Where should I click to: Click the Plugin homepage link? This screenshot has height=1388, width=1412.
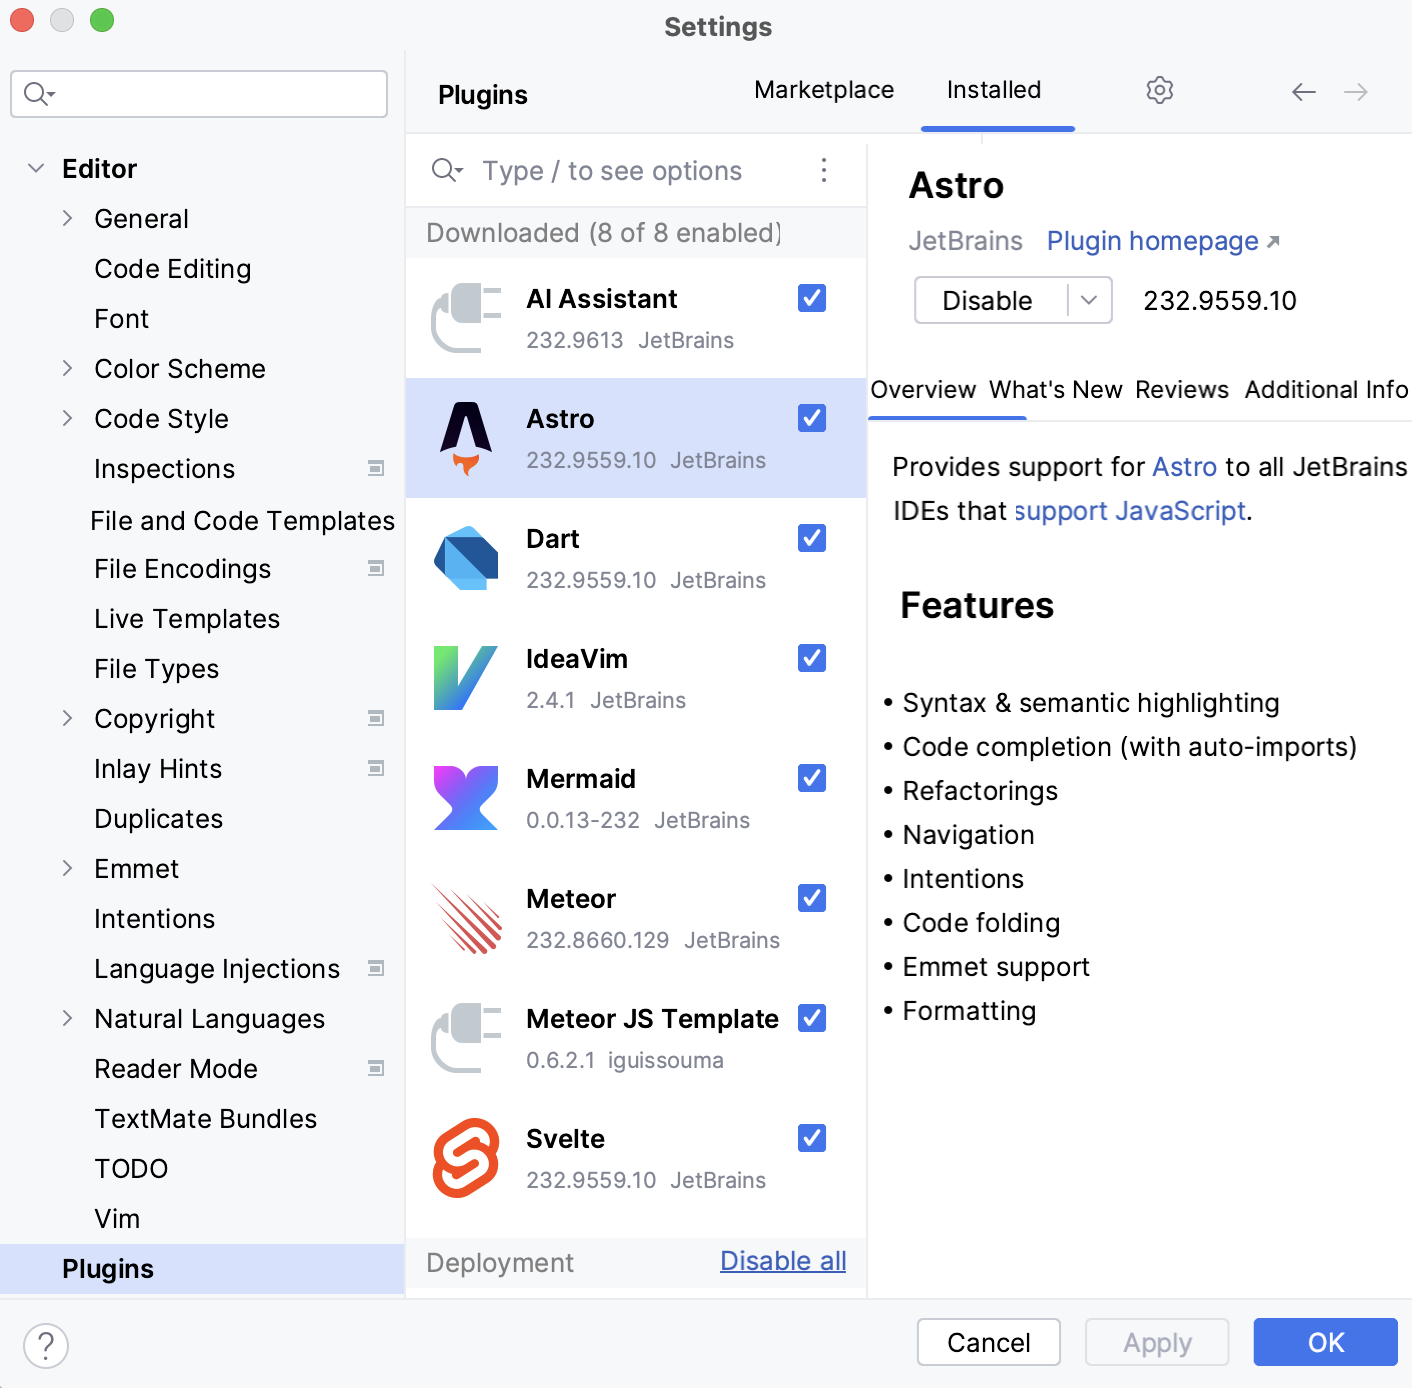tap(1152, 241)
